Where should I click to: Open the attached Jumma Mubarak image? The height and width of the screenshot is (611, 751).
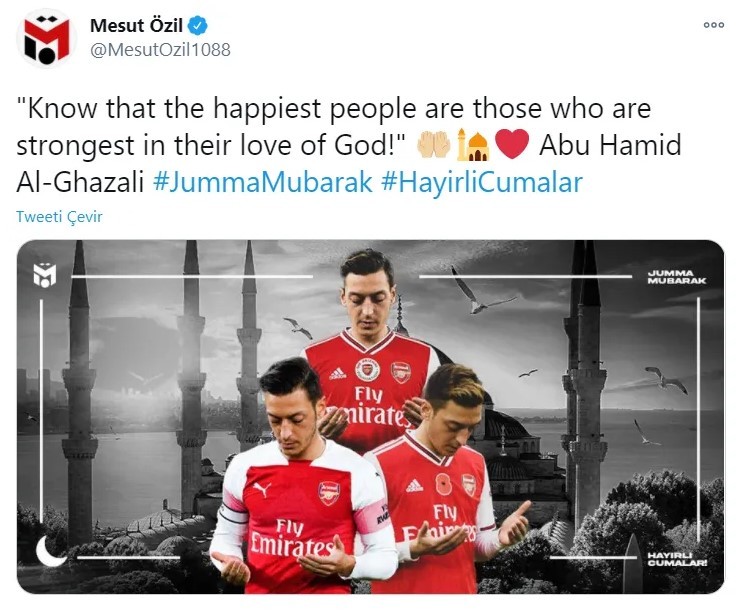[370, 416]
